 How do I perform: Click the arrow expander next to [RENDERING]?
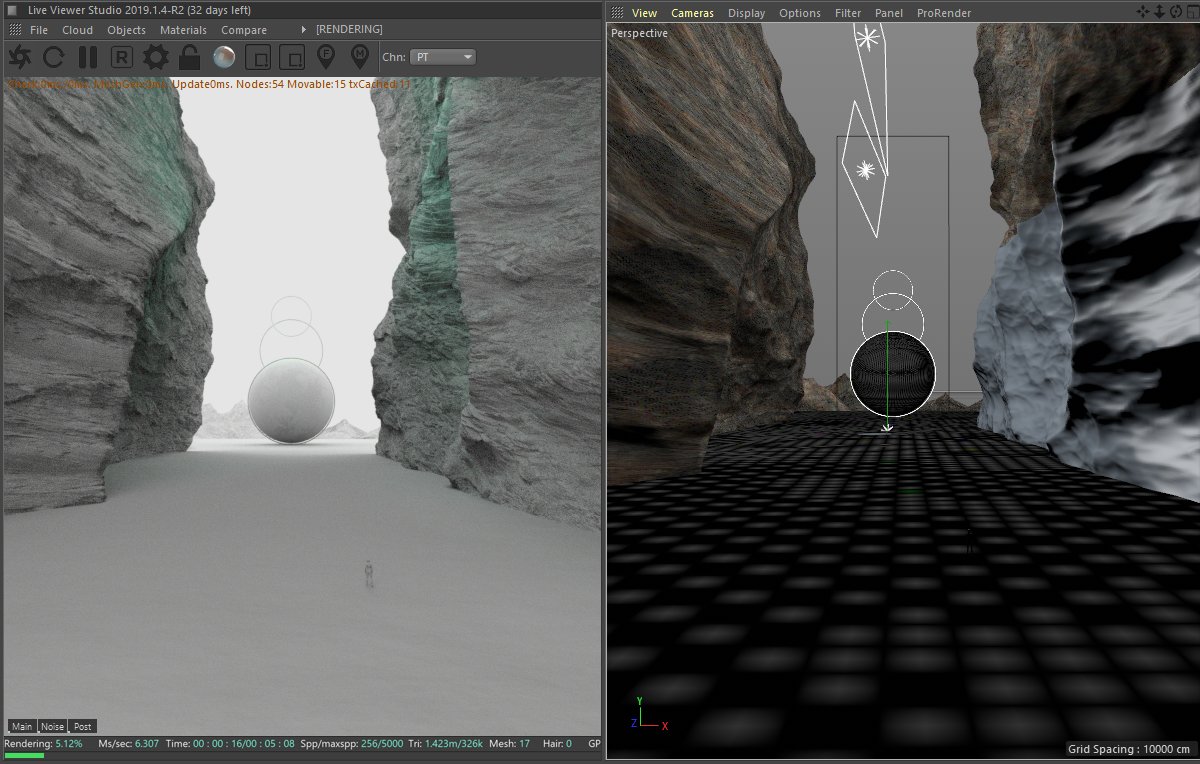click(x=304, y=30)
